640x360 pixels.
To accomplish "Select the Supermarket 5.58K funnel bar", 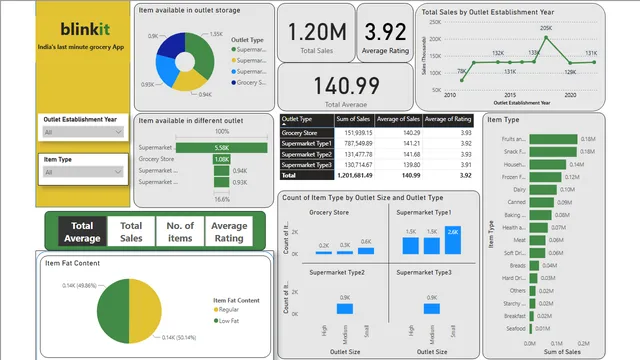I will pyautogui.click(x=222, y=148).
